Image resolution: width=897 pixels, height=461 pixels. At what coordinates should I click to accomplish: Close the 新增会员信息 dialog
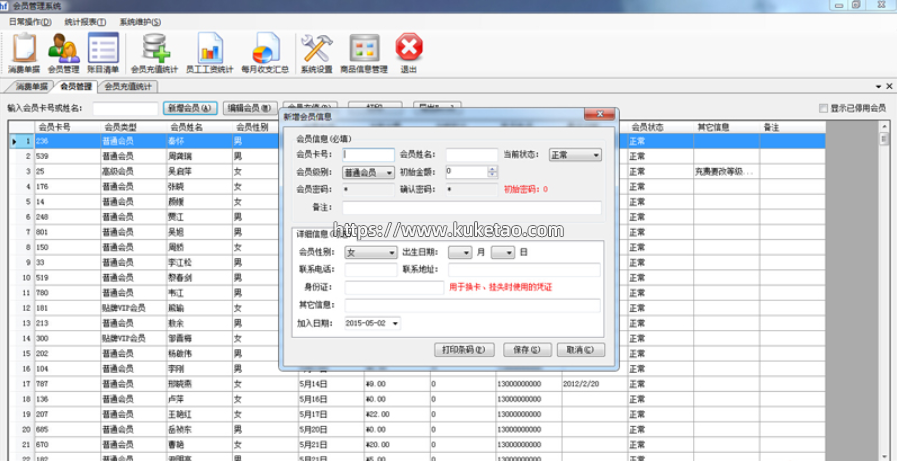(x=599, y=114)
